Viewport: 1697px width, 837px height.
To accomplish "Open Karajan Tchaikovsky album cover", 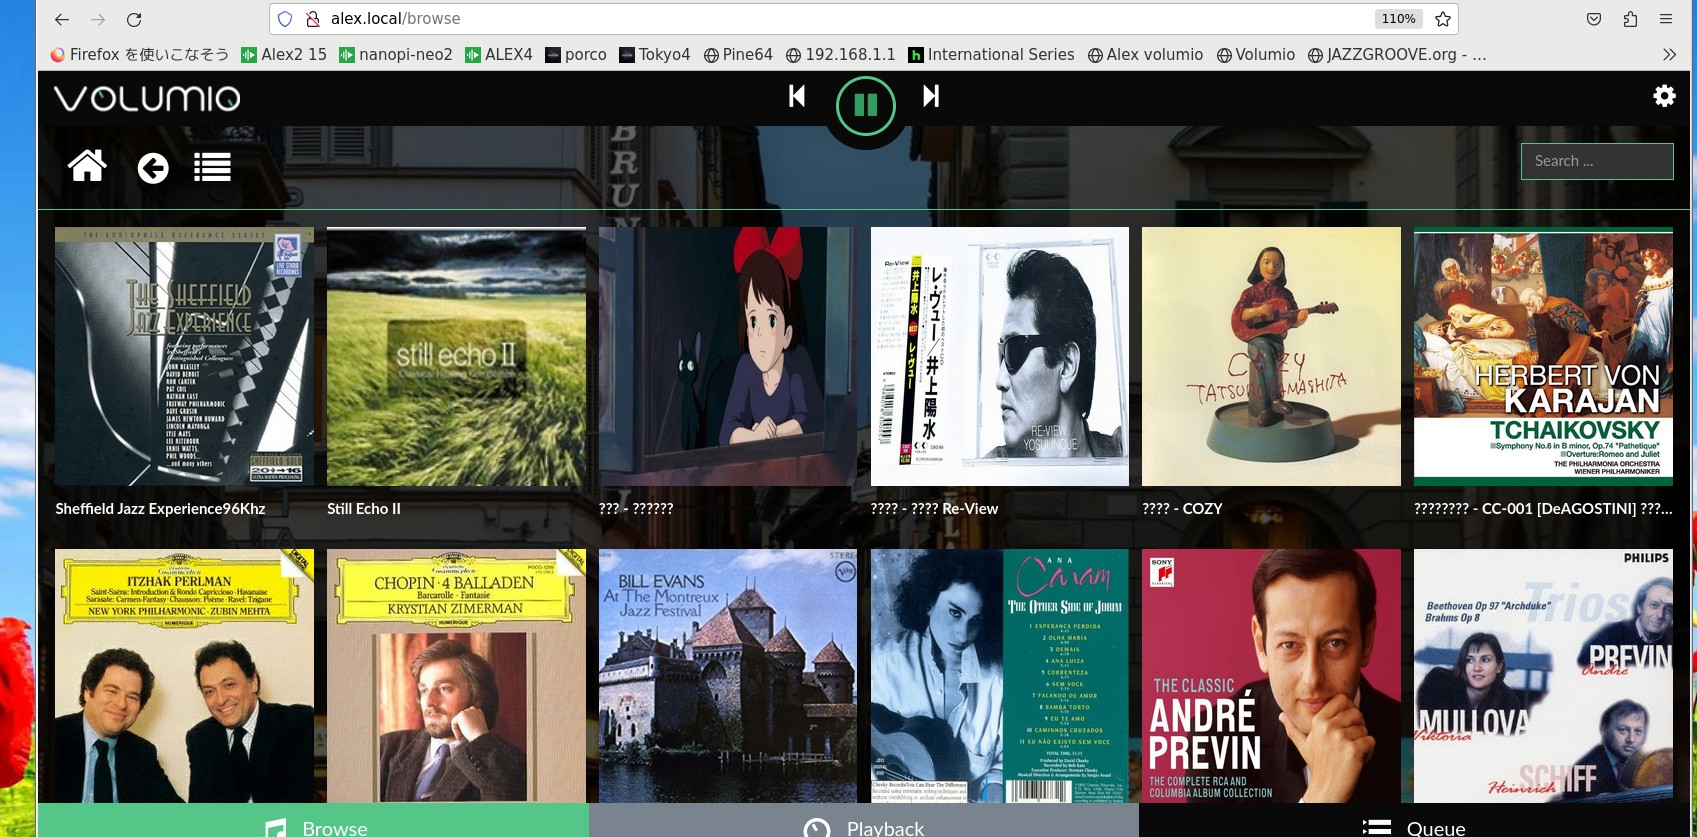I will 1543,356.
